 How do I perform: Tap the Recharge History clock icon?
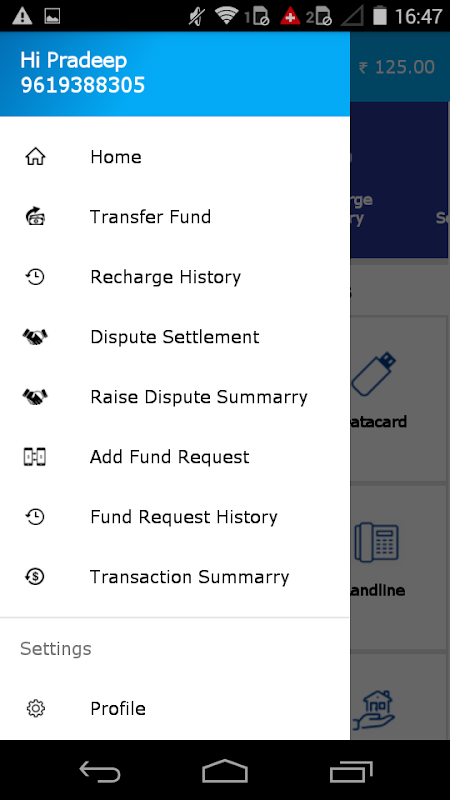[x=35, y=277]
